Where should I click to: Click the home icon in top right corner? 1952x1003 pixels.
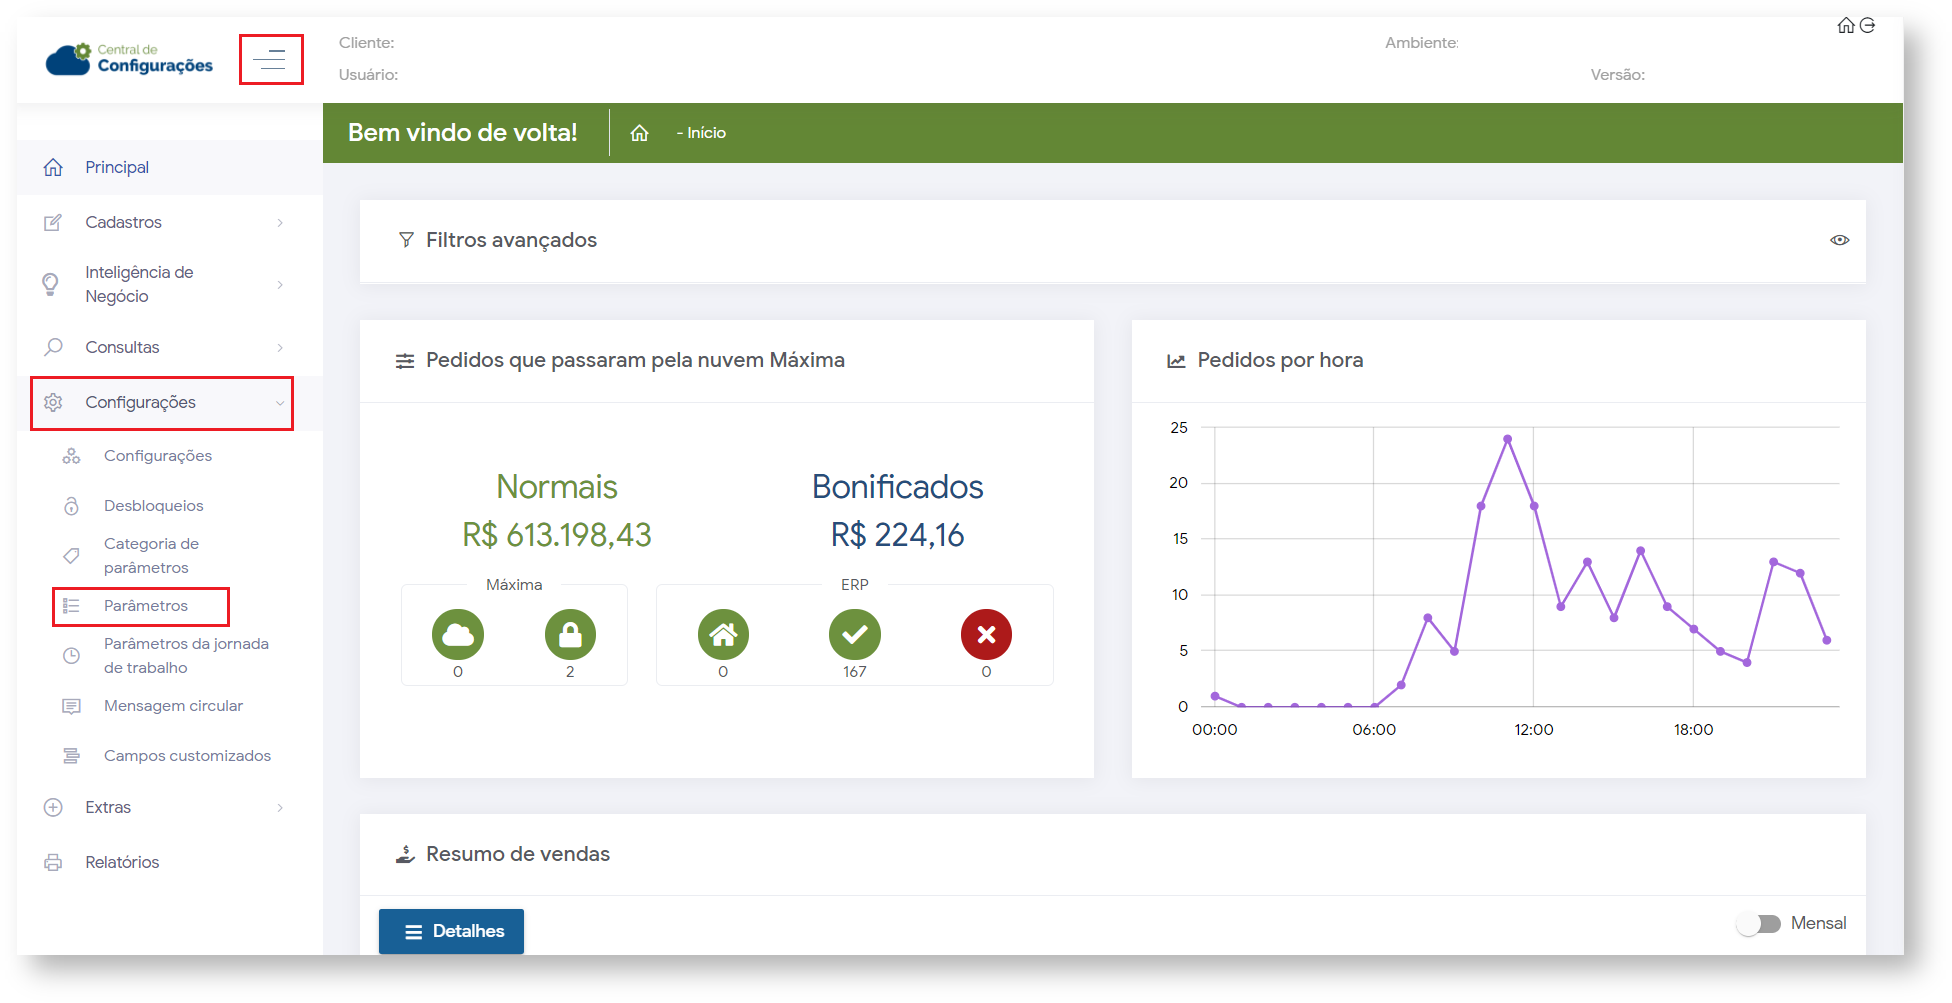pos(1845,25)
